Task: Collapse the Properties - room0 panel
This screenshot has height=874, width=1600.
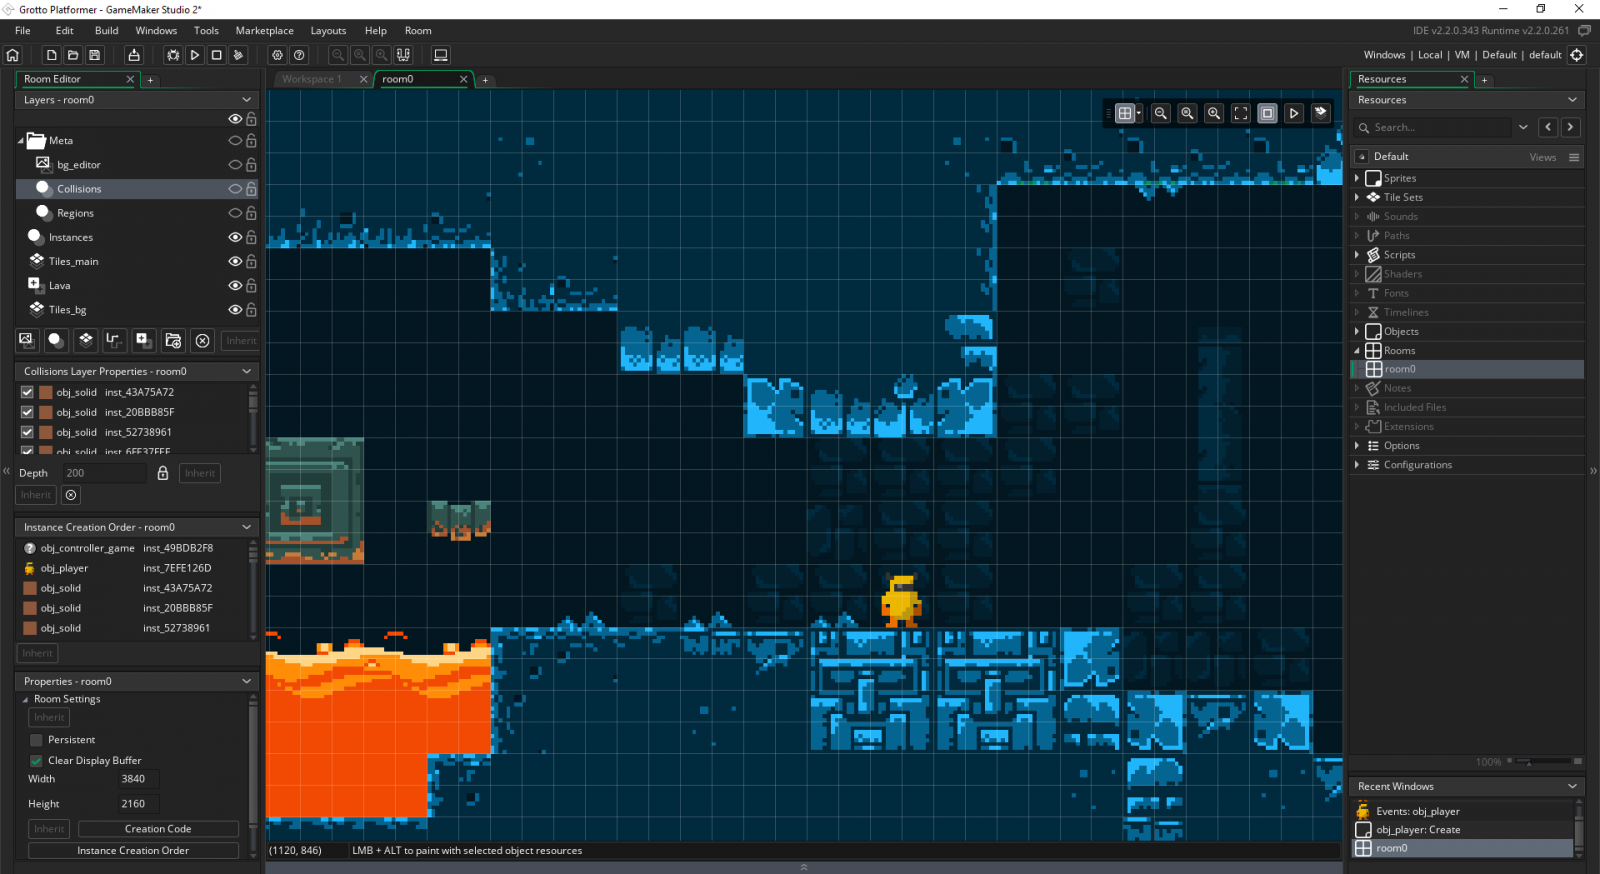Action: coord(247,681)
